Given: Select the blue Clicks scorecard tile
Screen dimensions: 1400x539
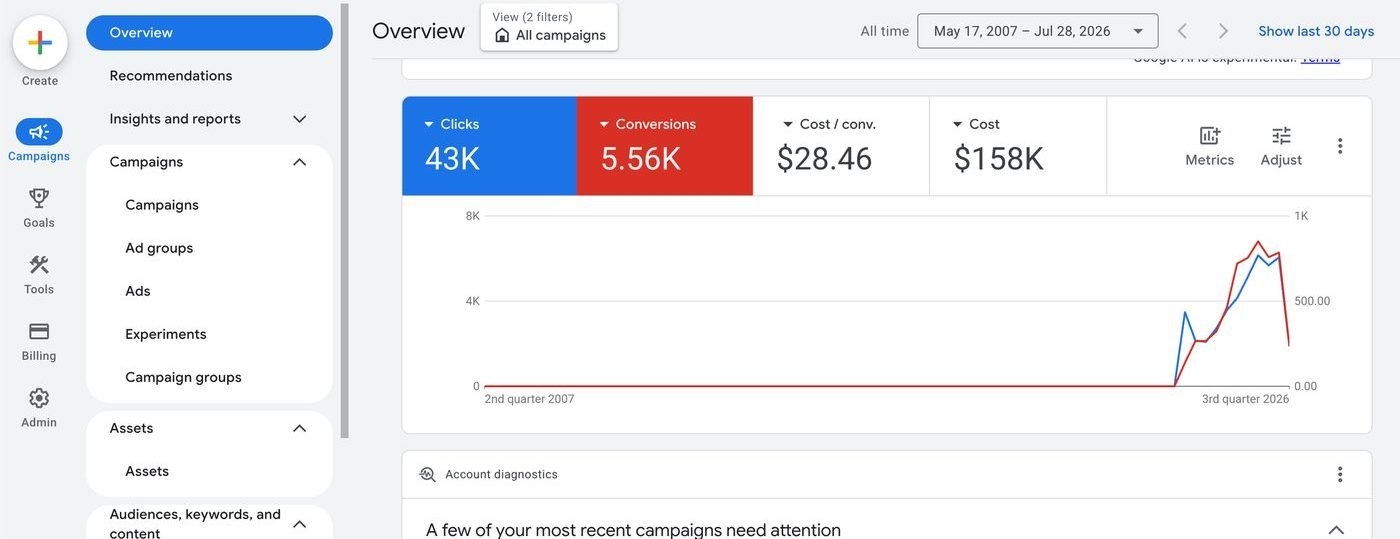Looking at the screenshot, I should (489, 146).
